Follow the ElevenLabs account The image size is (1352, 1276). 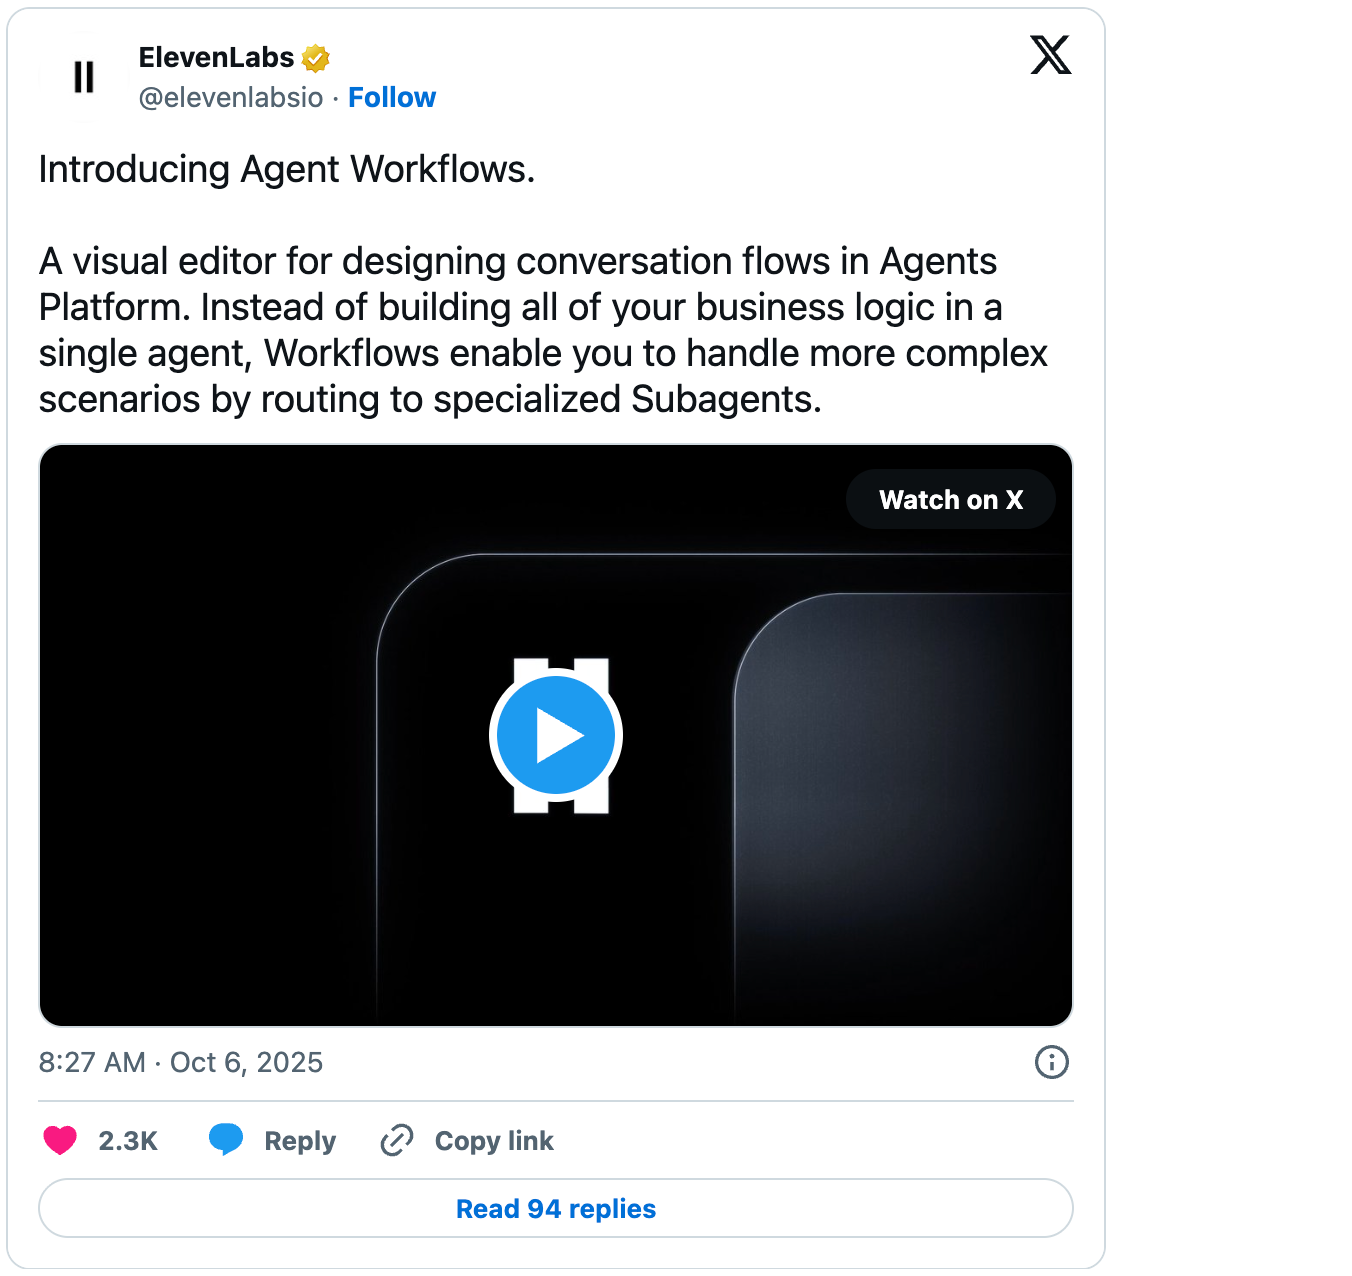click(x=392, y=98)
